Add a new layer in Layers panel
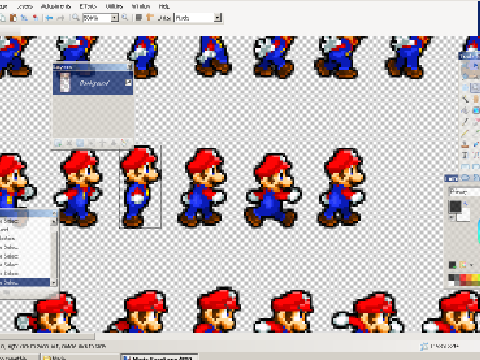 tap(58, 143)
